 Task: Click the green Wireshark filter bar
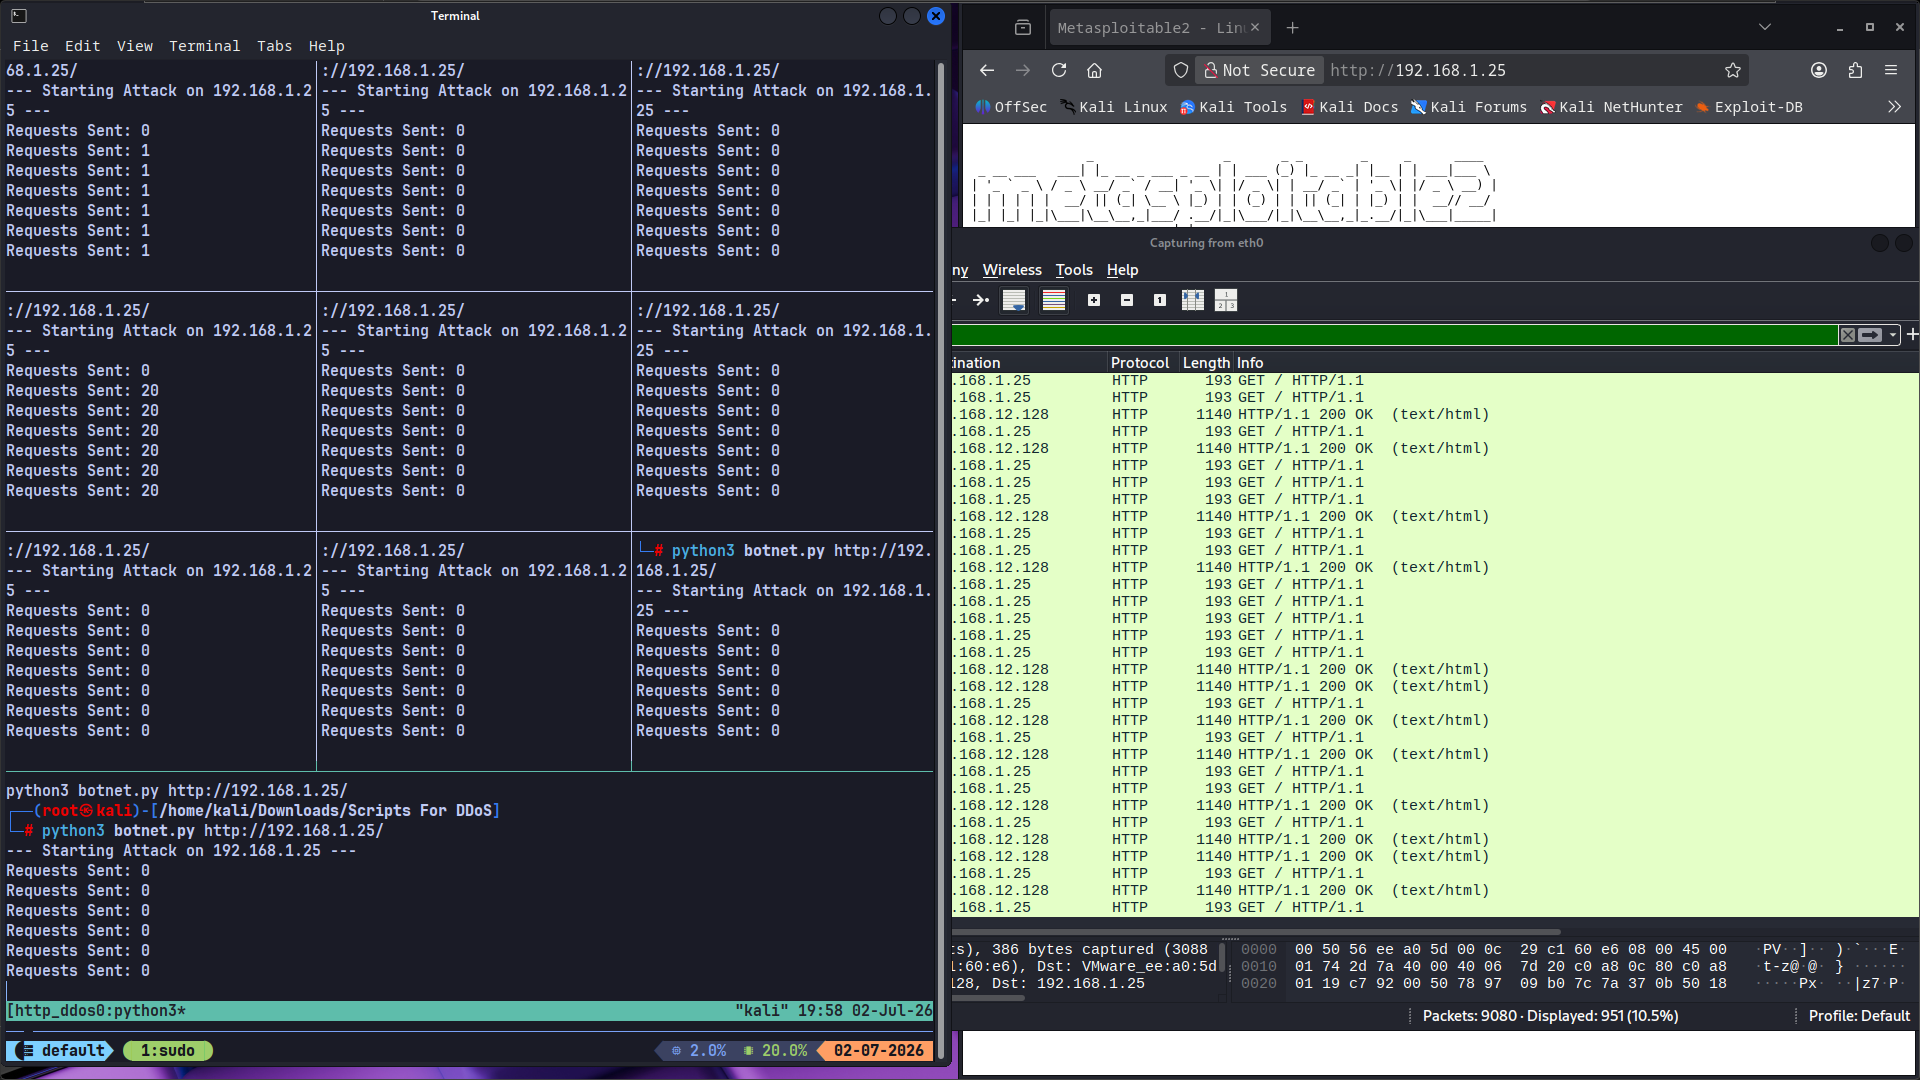point(1395,335)
